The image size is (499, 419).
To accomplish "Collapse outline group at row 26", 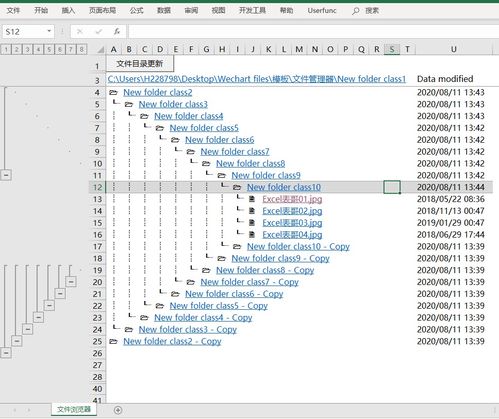I will tap(6, 353).
